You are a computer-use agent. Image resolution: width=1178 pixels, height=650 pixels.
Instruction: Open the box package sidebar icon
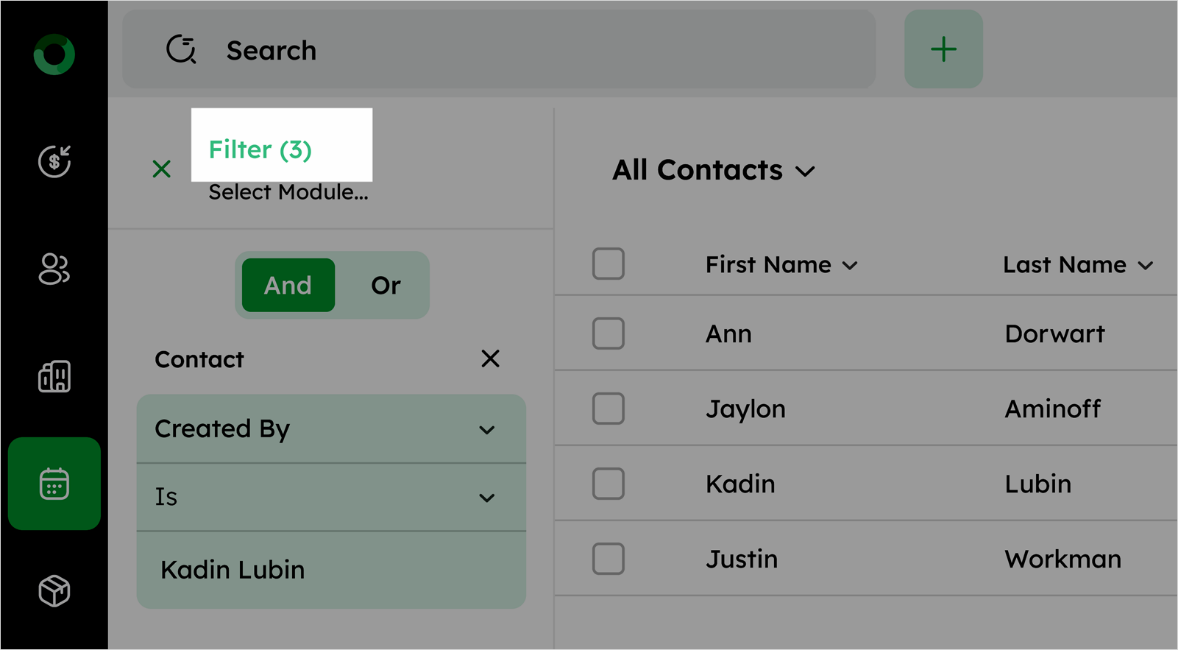[54, 591]
